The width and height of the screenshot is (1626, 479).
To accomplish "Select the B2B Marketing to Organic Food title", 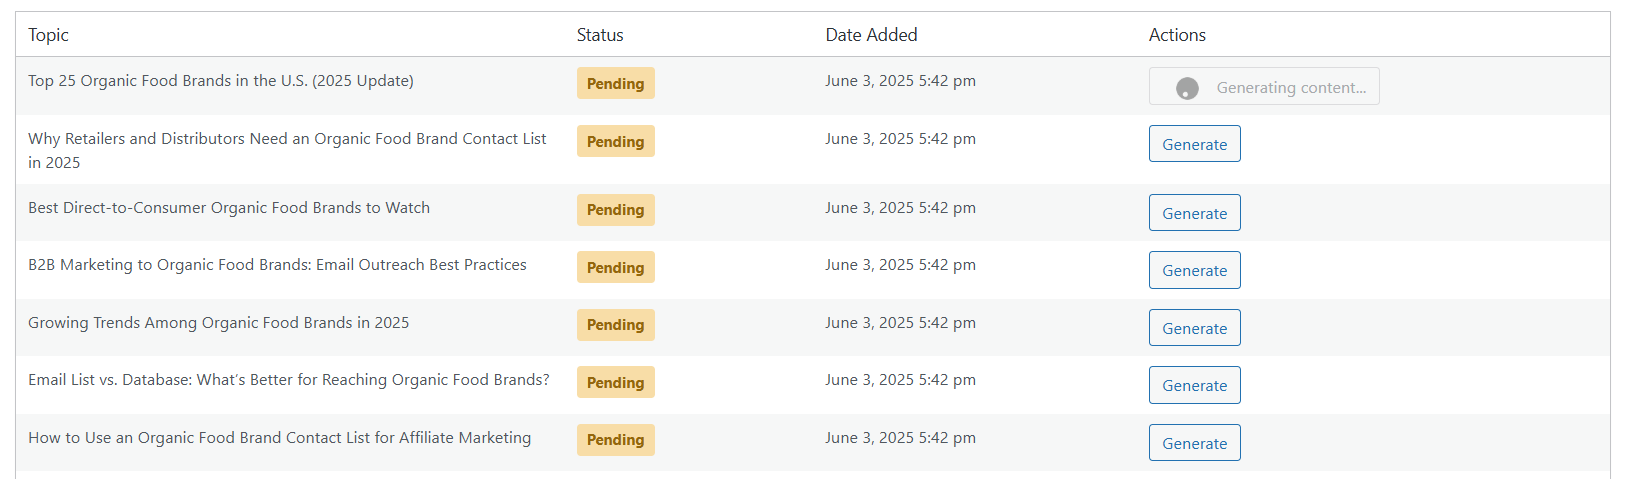I will pyautogui.click(x=277, y=265).
